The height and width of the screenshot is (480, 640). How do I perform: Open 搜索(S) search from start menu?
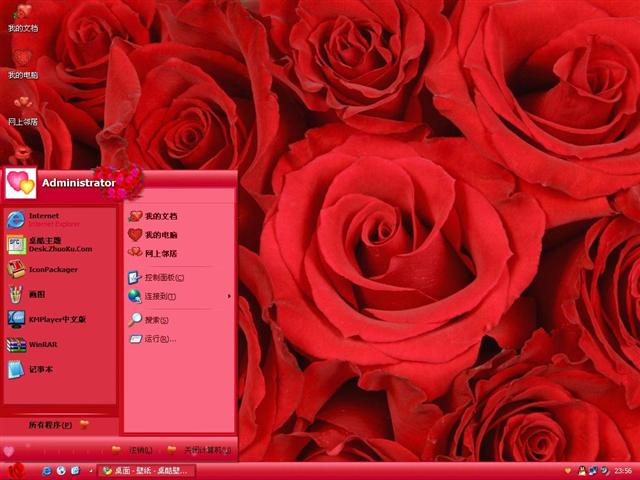[x=179, y=320]
